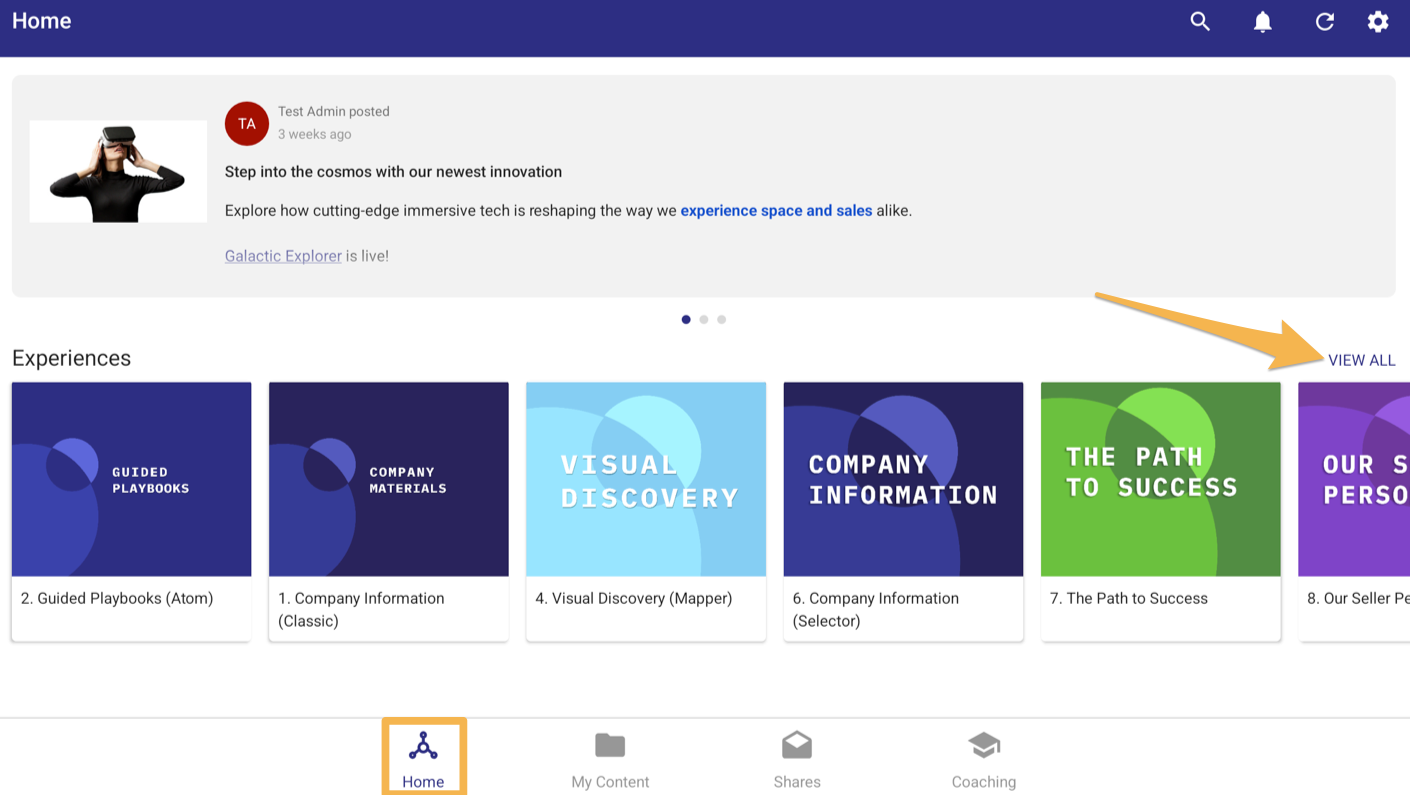Open the search magnifier icon
The width and height of the screenshot is (1410, 795).
(1200, 22)
